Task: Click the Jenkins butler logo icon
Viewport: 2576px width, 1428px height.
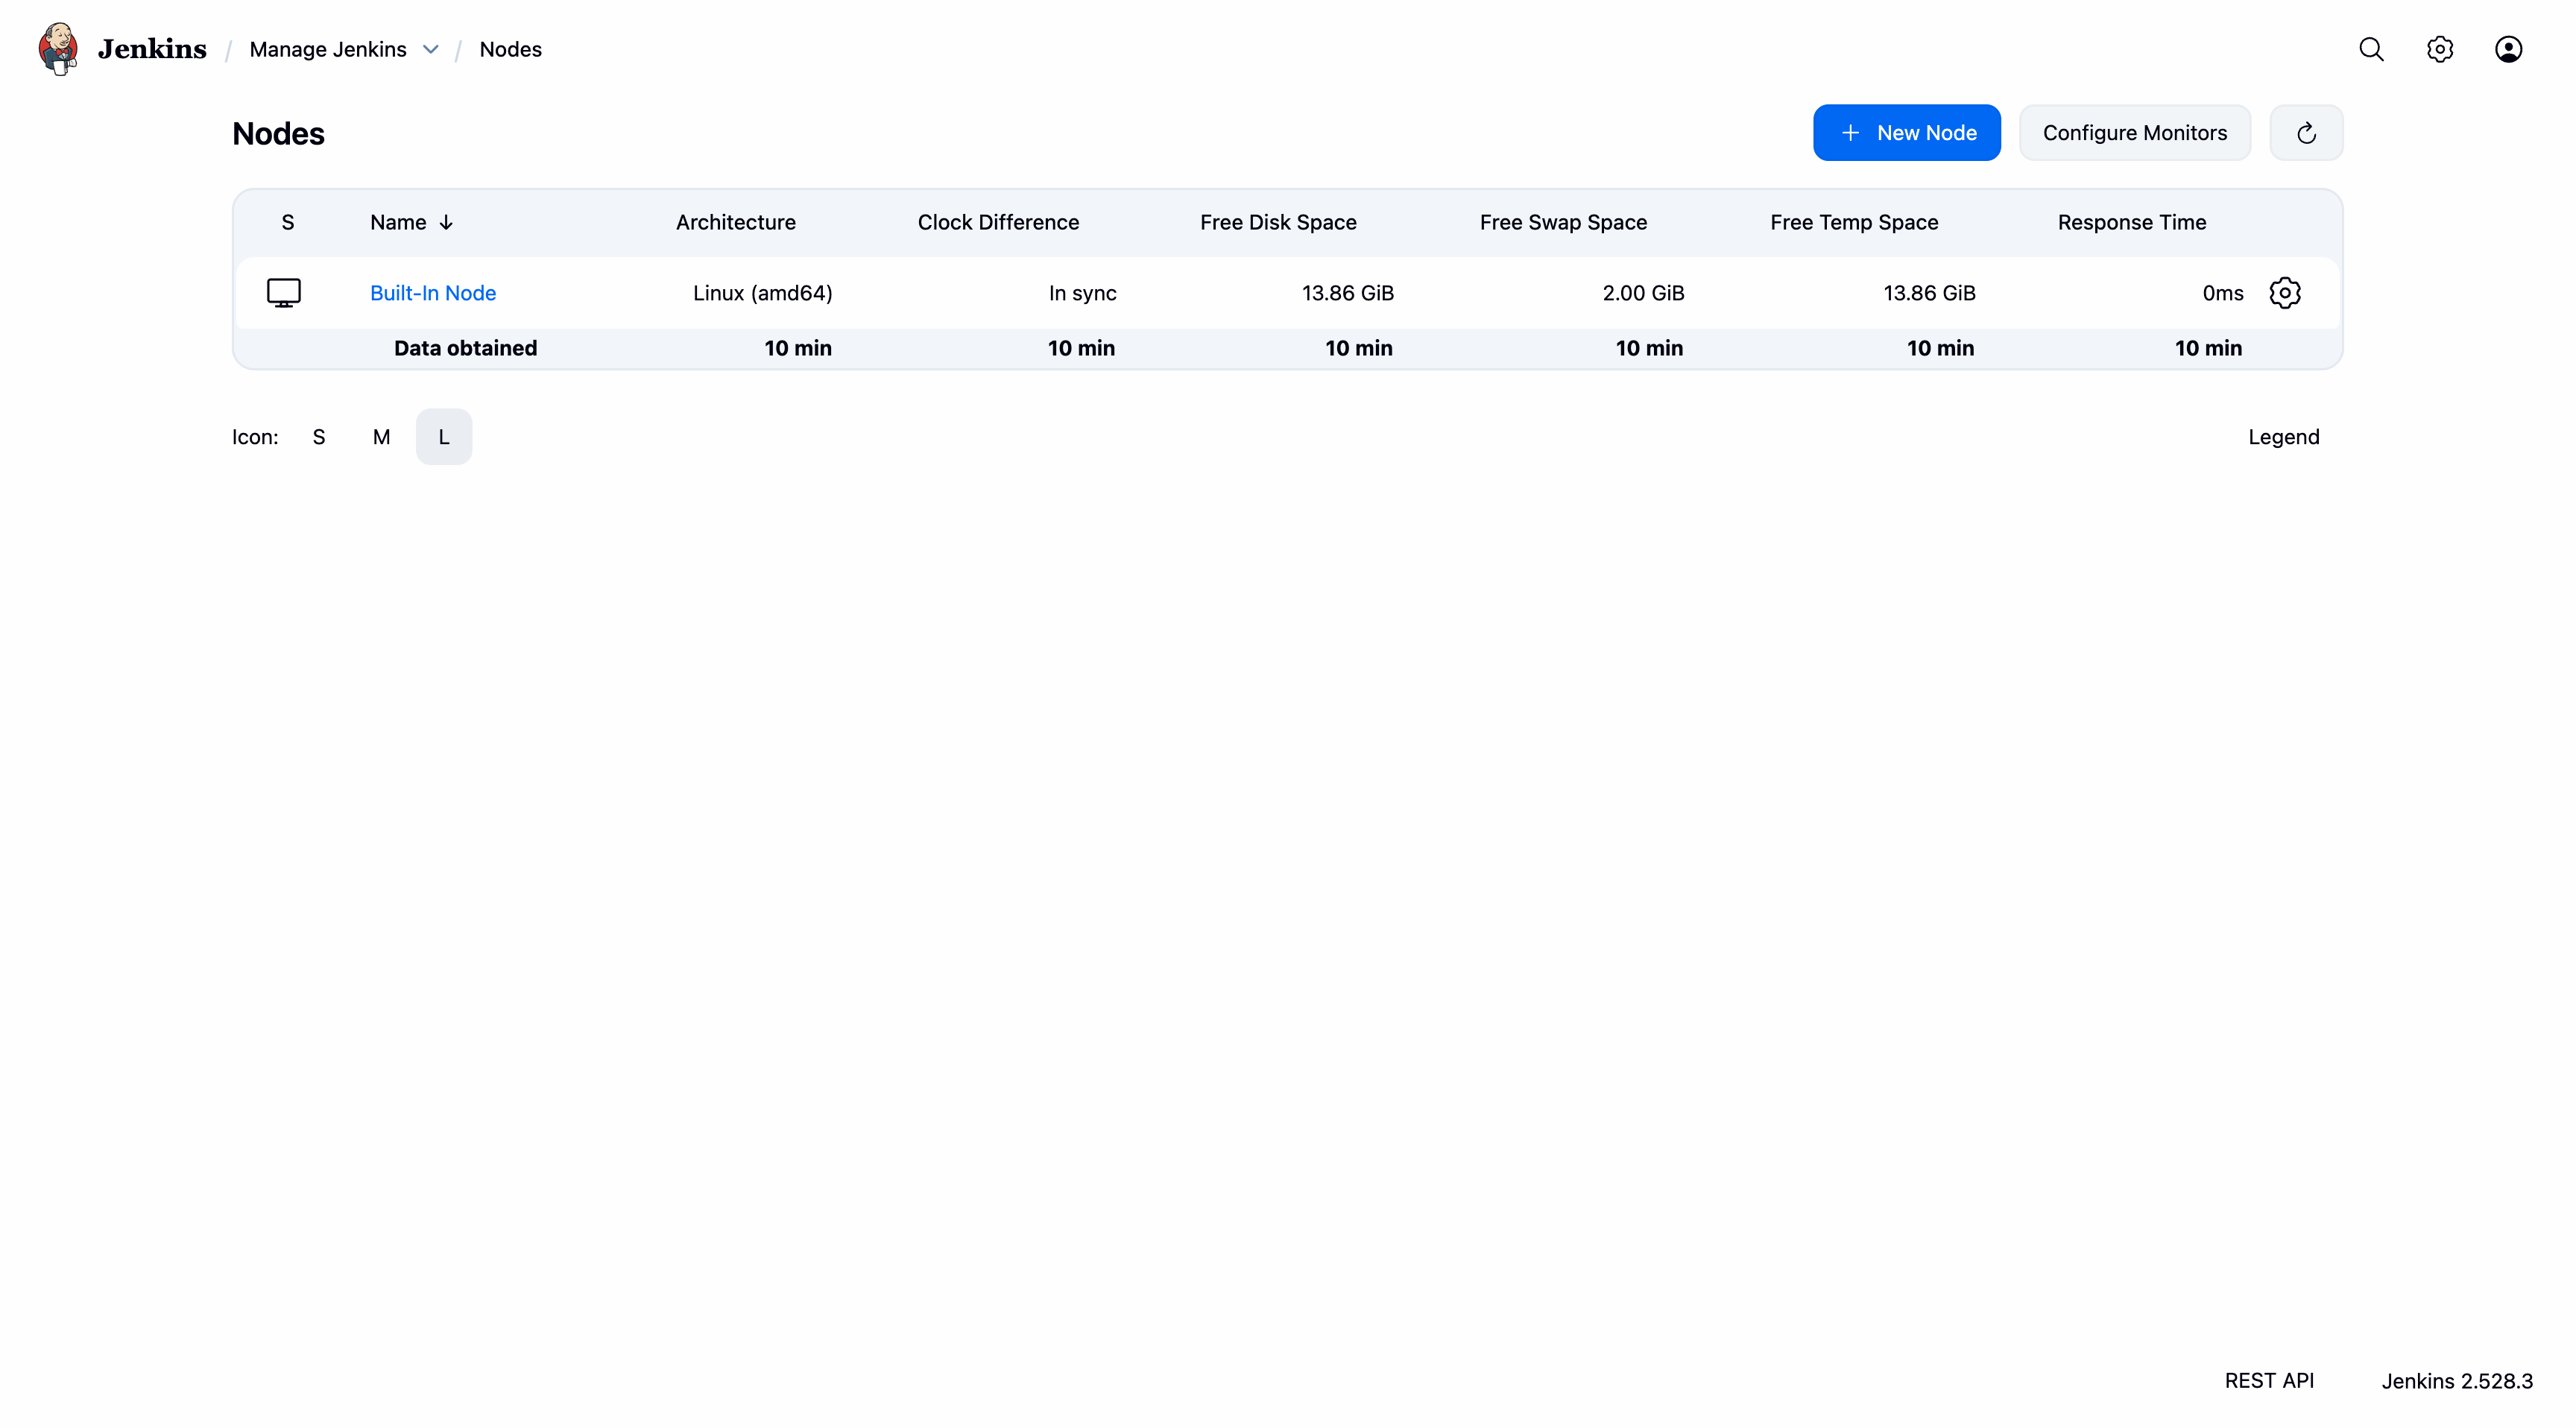Action: [58, 49]
